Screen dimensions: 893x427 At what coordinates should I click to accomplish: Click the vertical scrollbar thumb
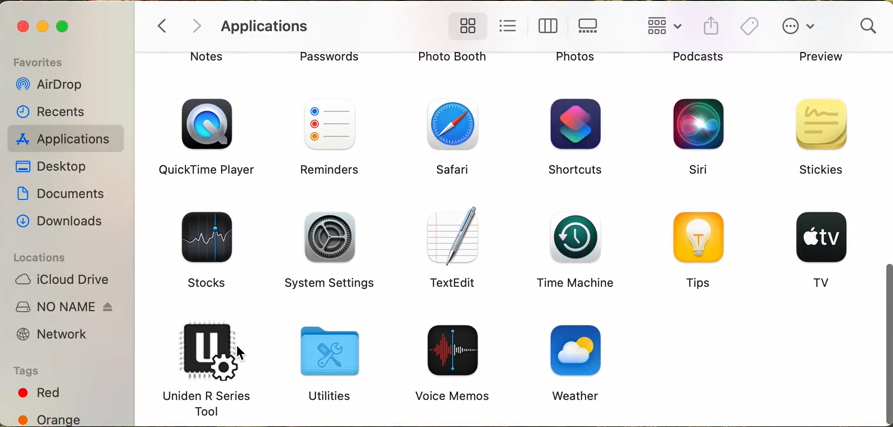coord(888,343)
